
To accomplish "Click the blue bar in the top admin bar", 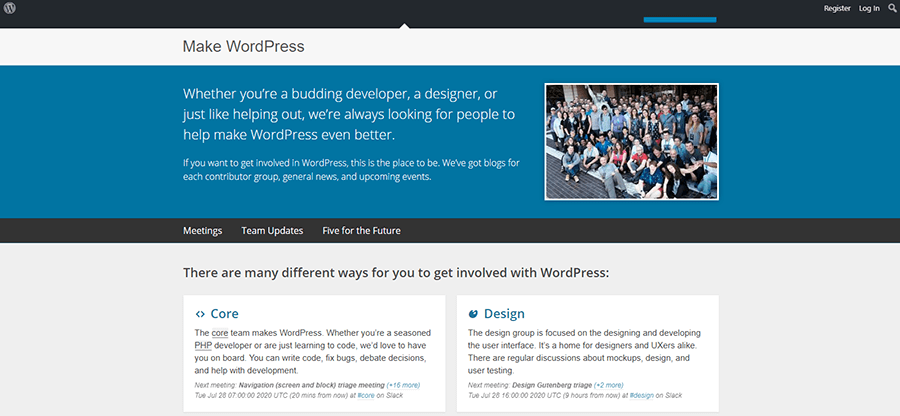I will click(680, 20).
